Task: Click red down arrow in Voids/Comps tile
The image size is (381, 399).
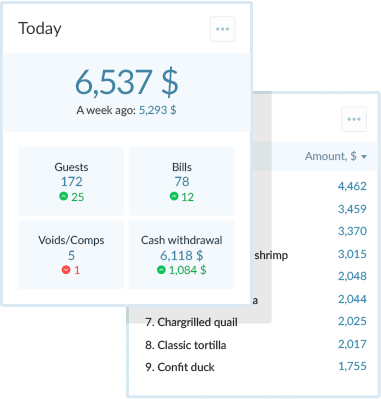Action: click(66, 270)
